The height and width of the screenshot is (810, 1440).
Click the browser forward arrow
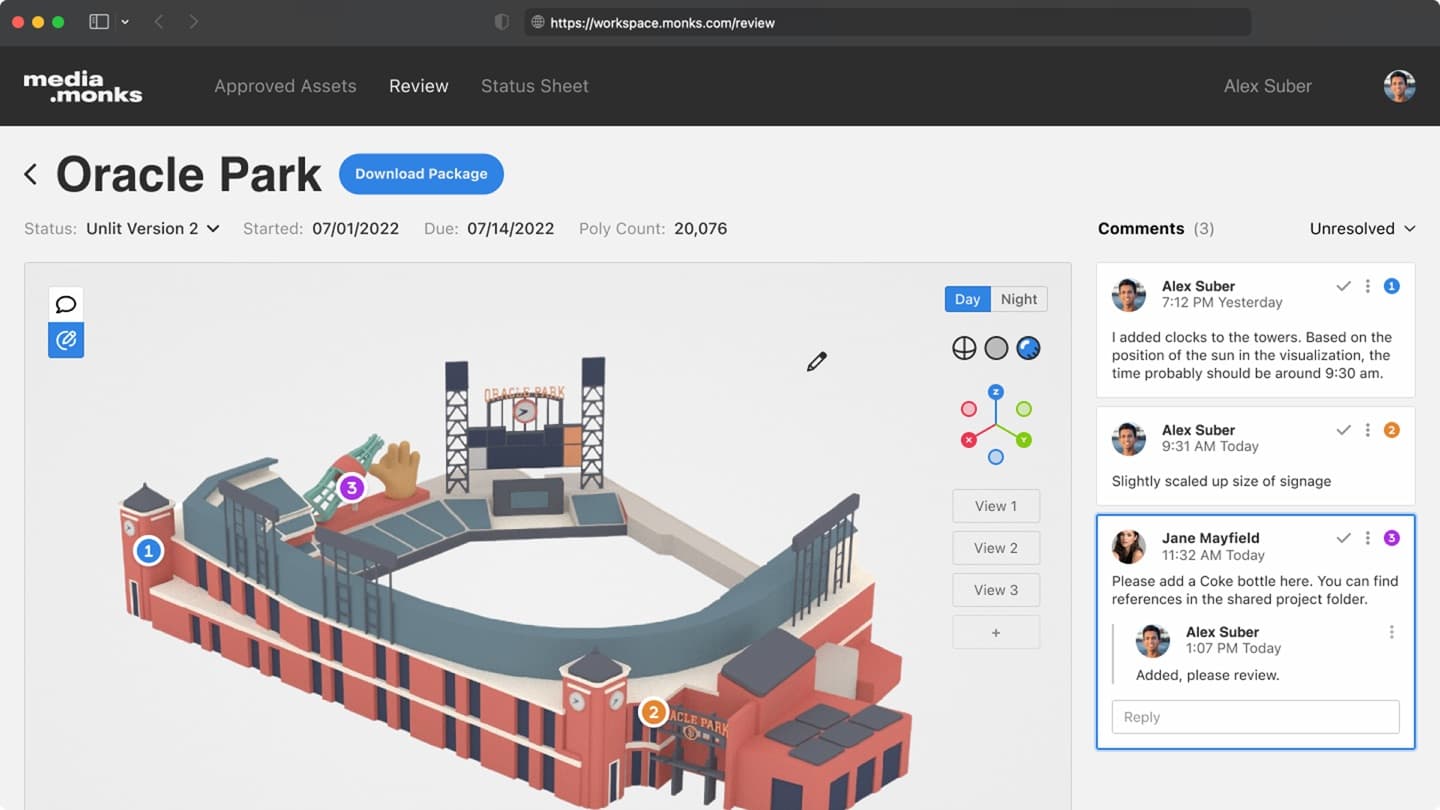(193, 22)
